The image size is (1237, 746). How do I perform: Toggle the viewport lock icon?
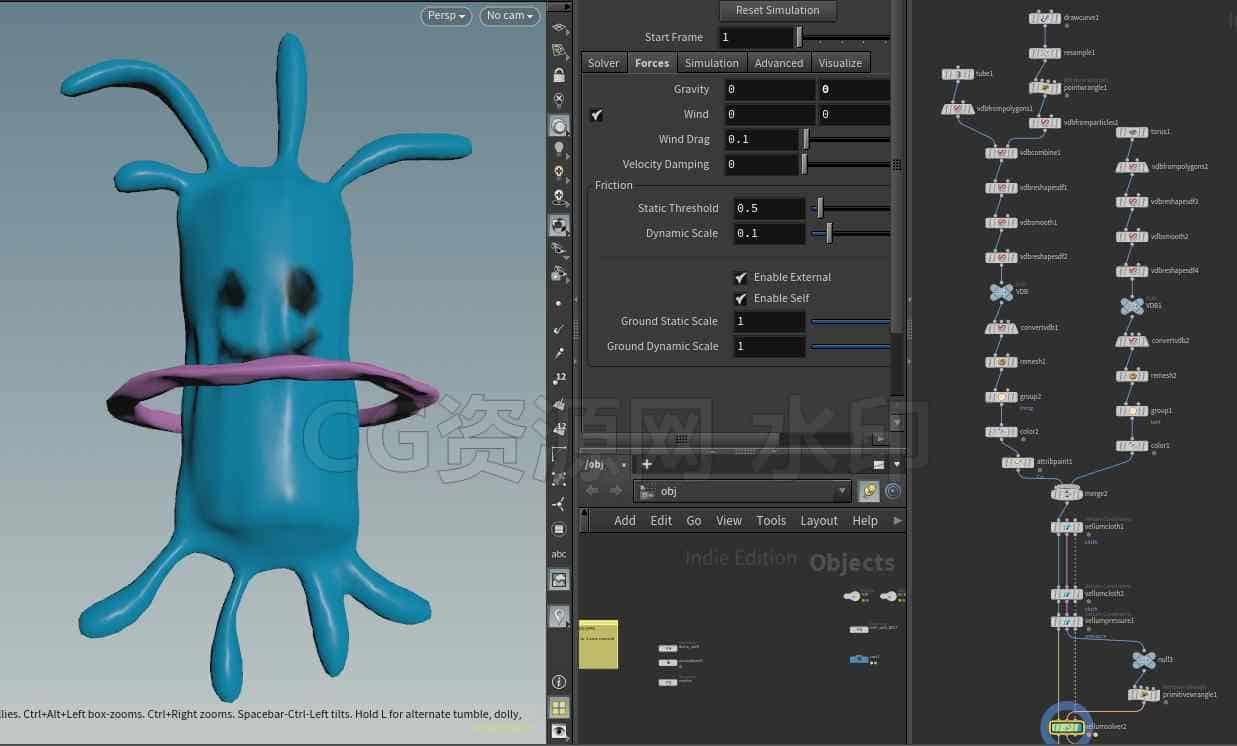click(559, 75)
